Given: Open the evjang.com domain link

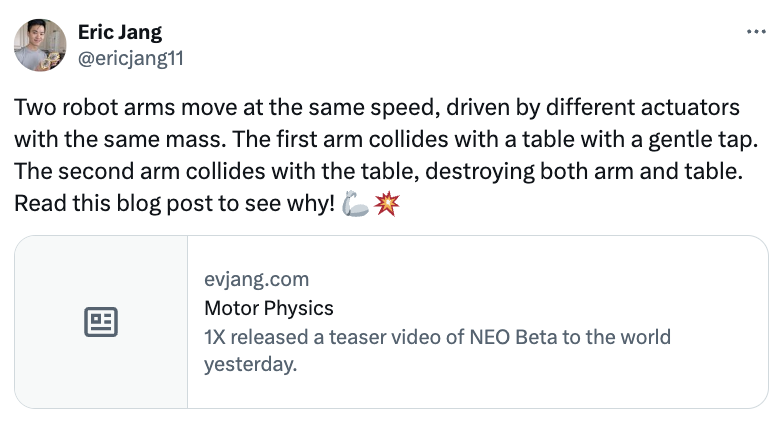Looking at the screenshot, I should [x=256, y=279].
